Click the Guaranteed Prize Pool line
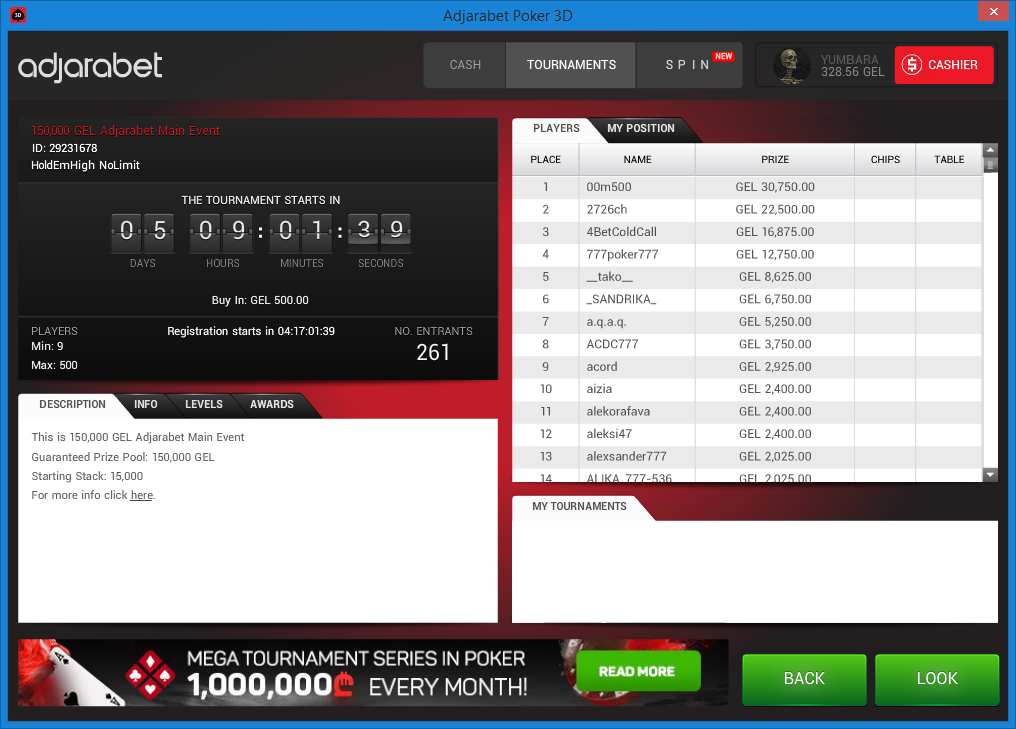 (122, 457)
